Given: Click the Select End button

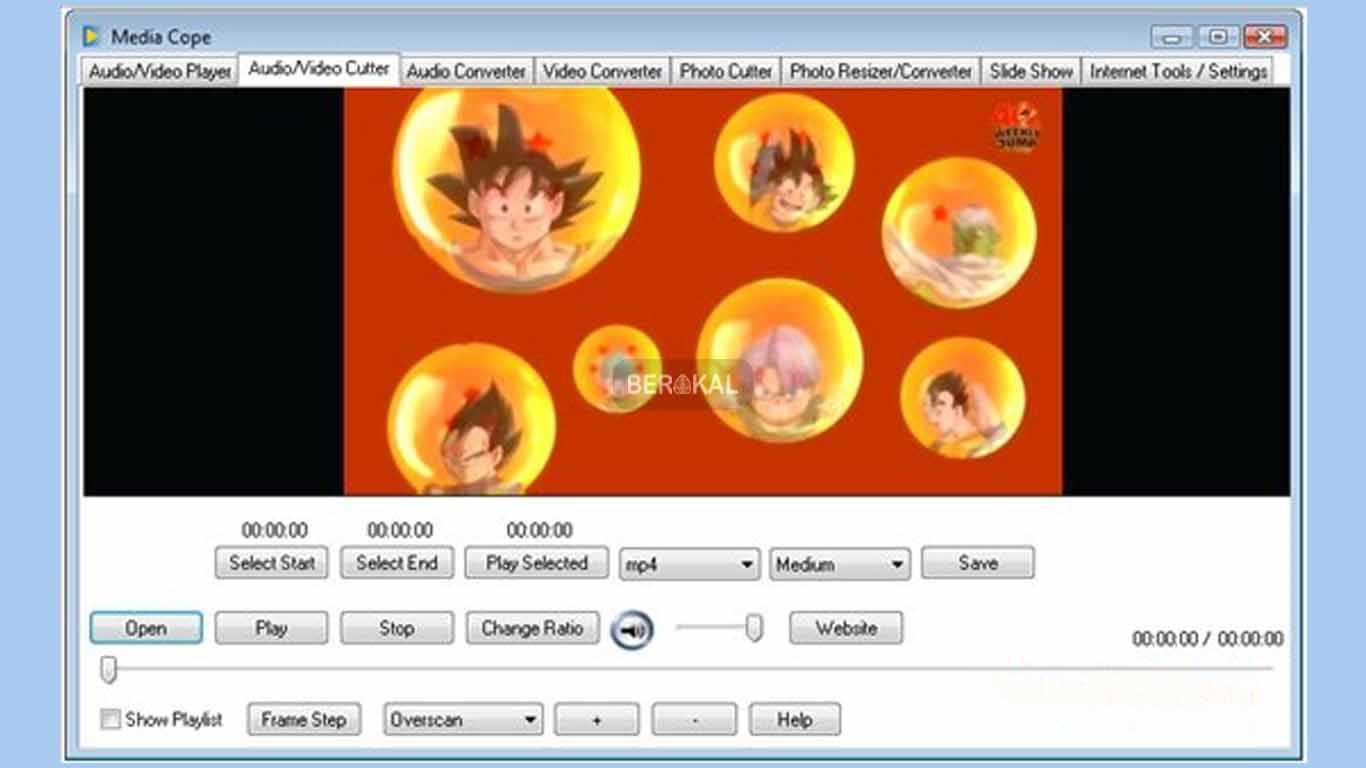Looking at the screenshot, I should coord(397,563).
